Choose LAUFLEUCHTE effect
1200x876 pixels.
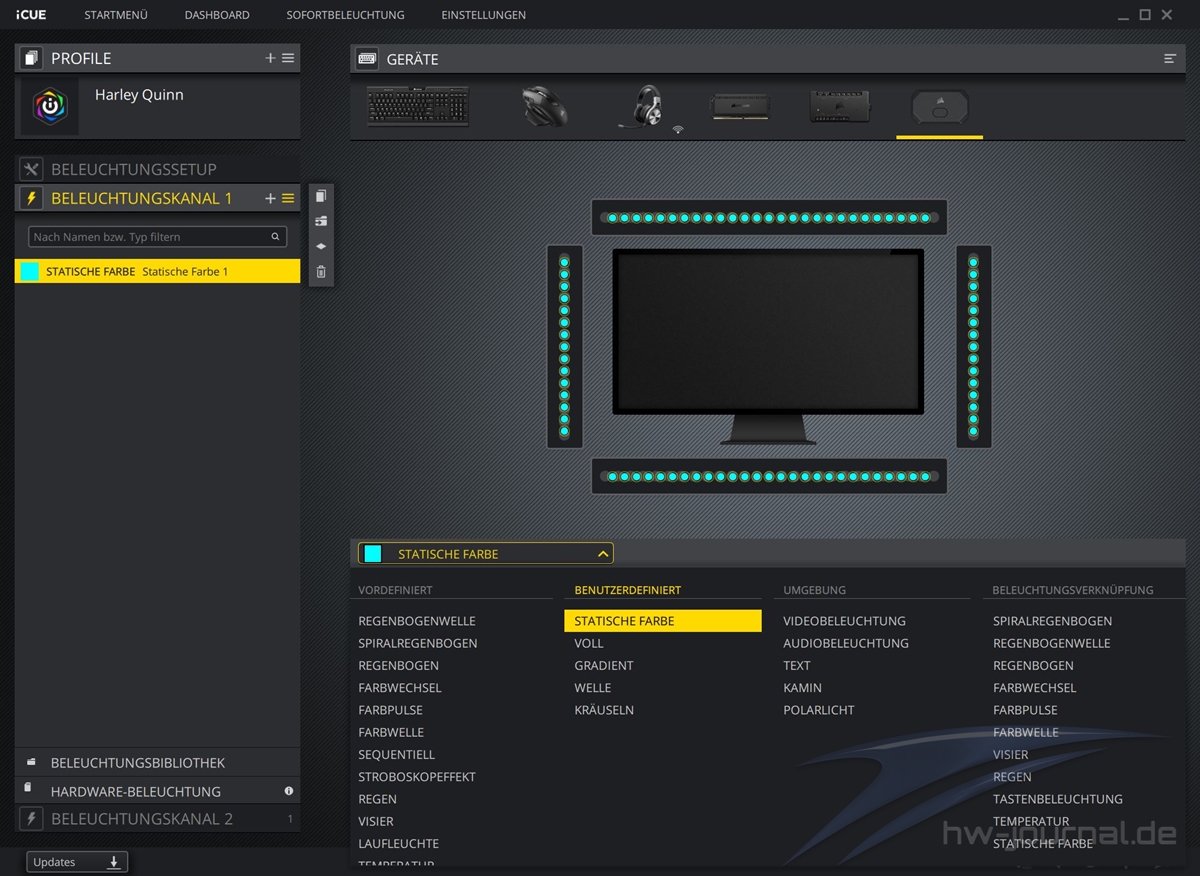tap(399, 844)
